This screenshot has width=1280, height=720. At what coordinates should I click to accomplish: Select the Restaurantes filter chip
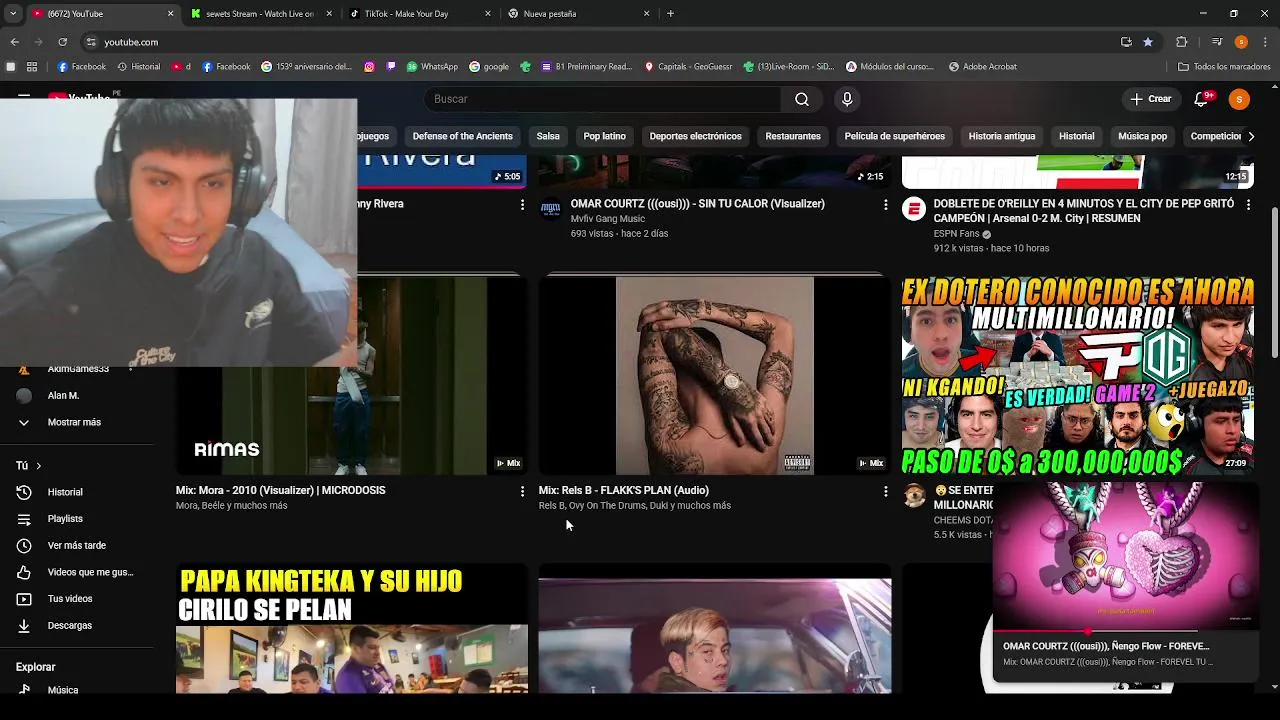point(793,136)
